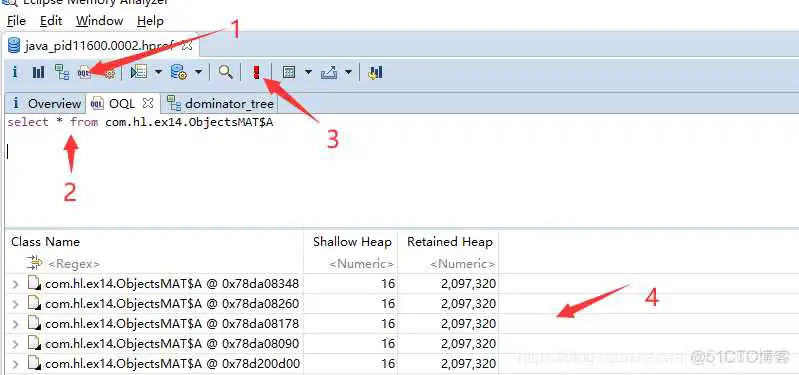This screenshot has width=799, height=375.
Task: Find object by address magnifier
Action: click(x=225, y=72)
